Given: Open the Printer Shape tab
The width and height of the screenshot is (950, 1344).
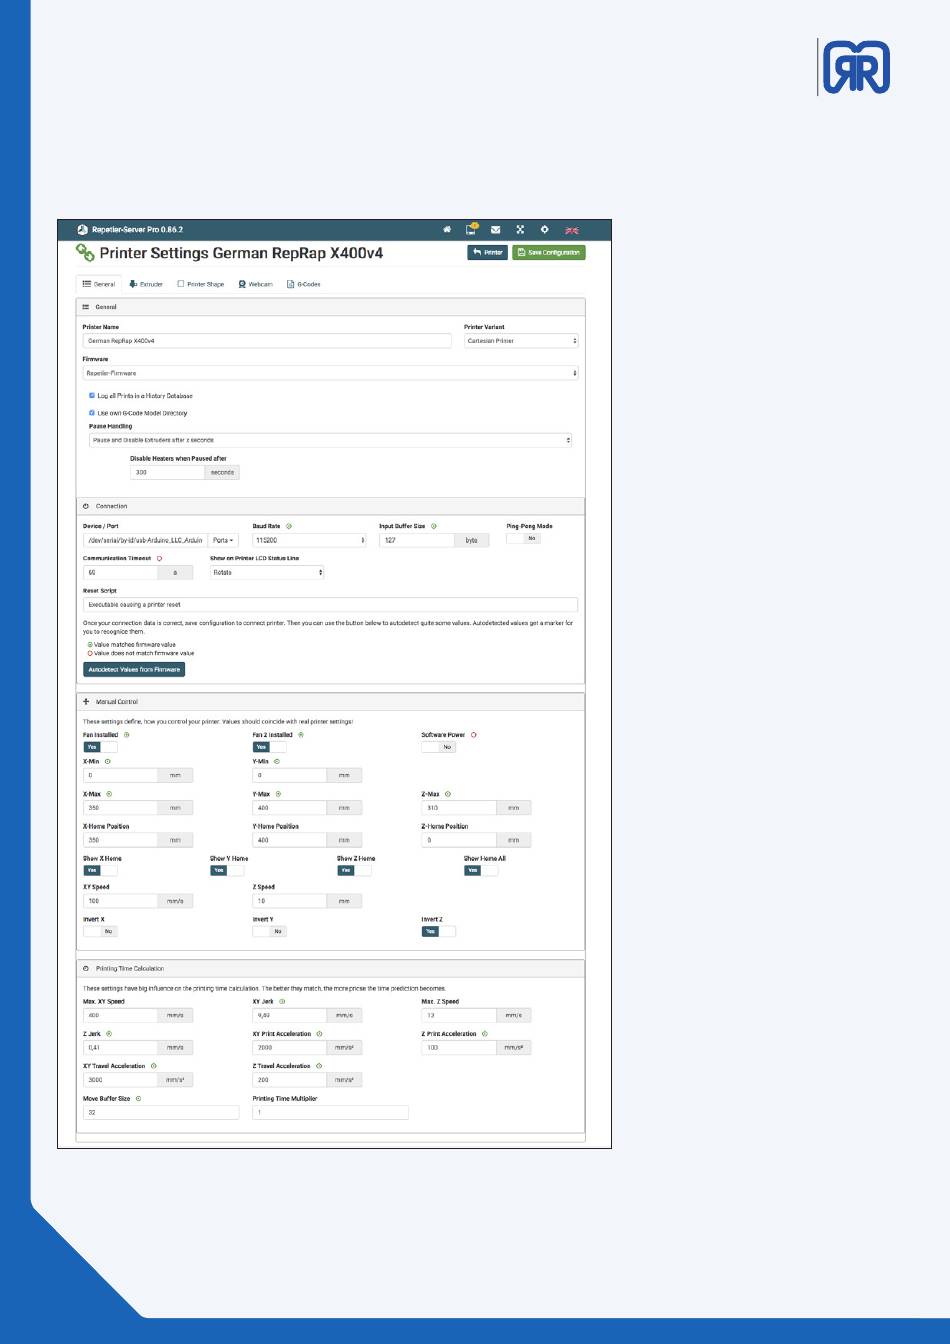Looking at the screenshot, I should (x=201, y=284).
